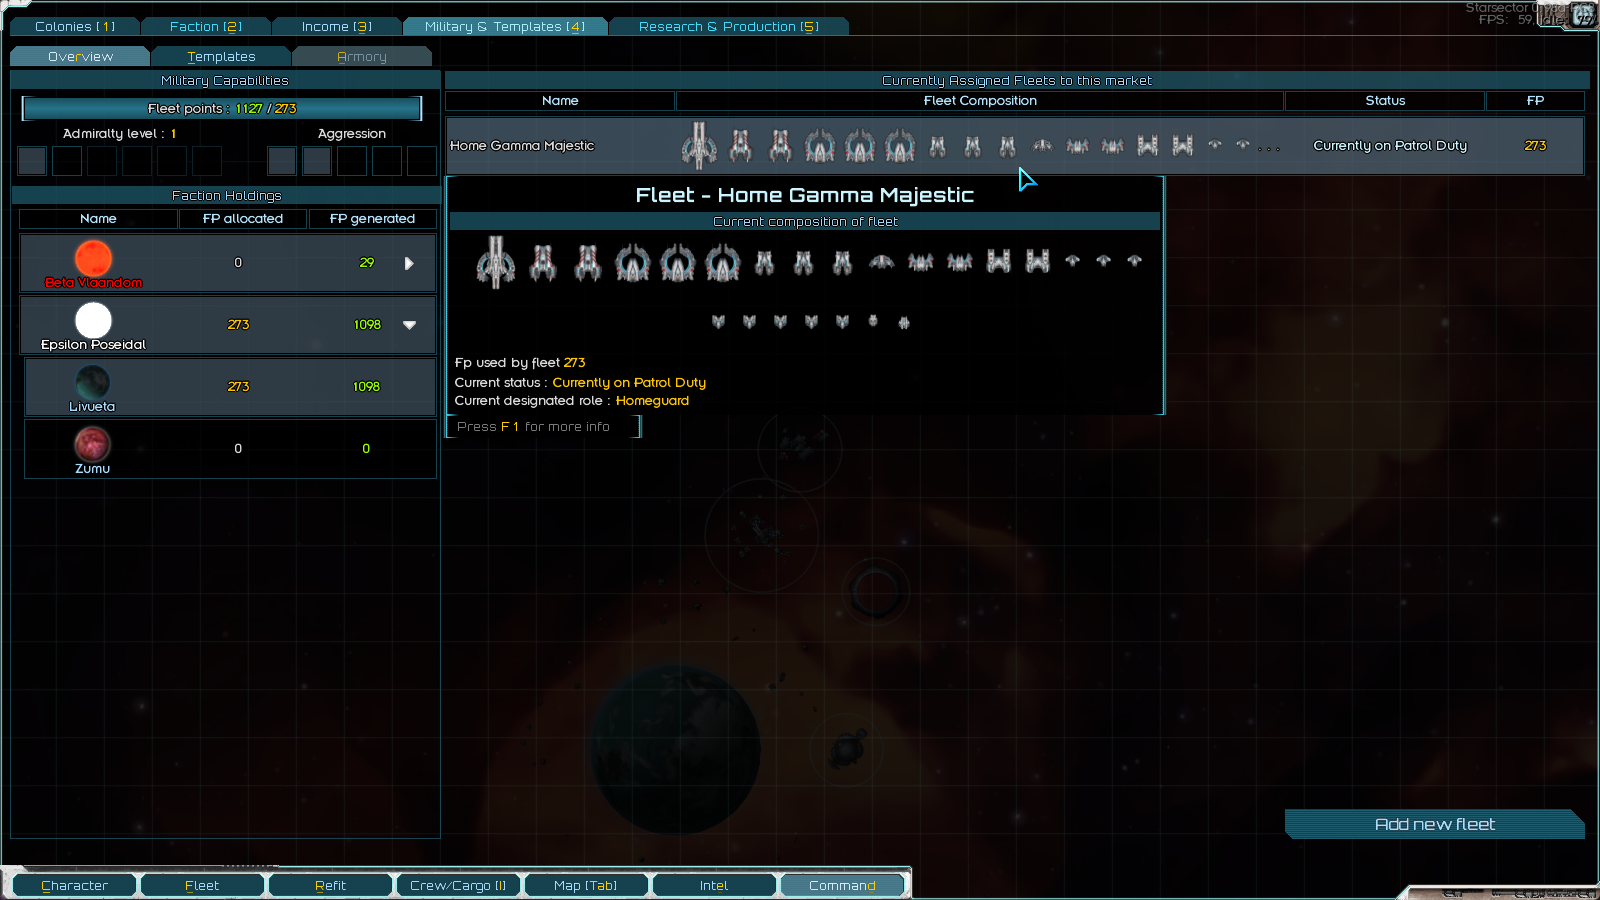Set the second Aggression level box
1600x900 pixels.
pyautogui.click(x=317, y=161)
